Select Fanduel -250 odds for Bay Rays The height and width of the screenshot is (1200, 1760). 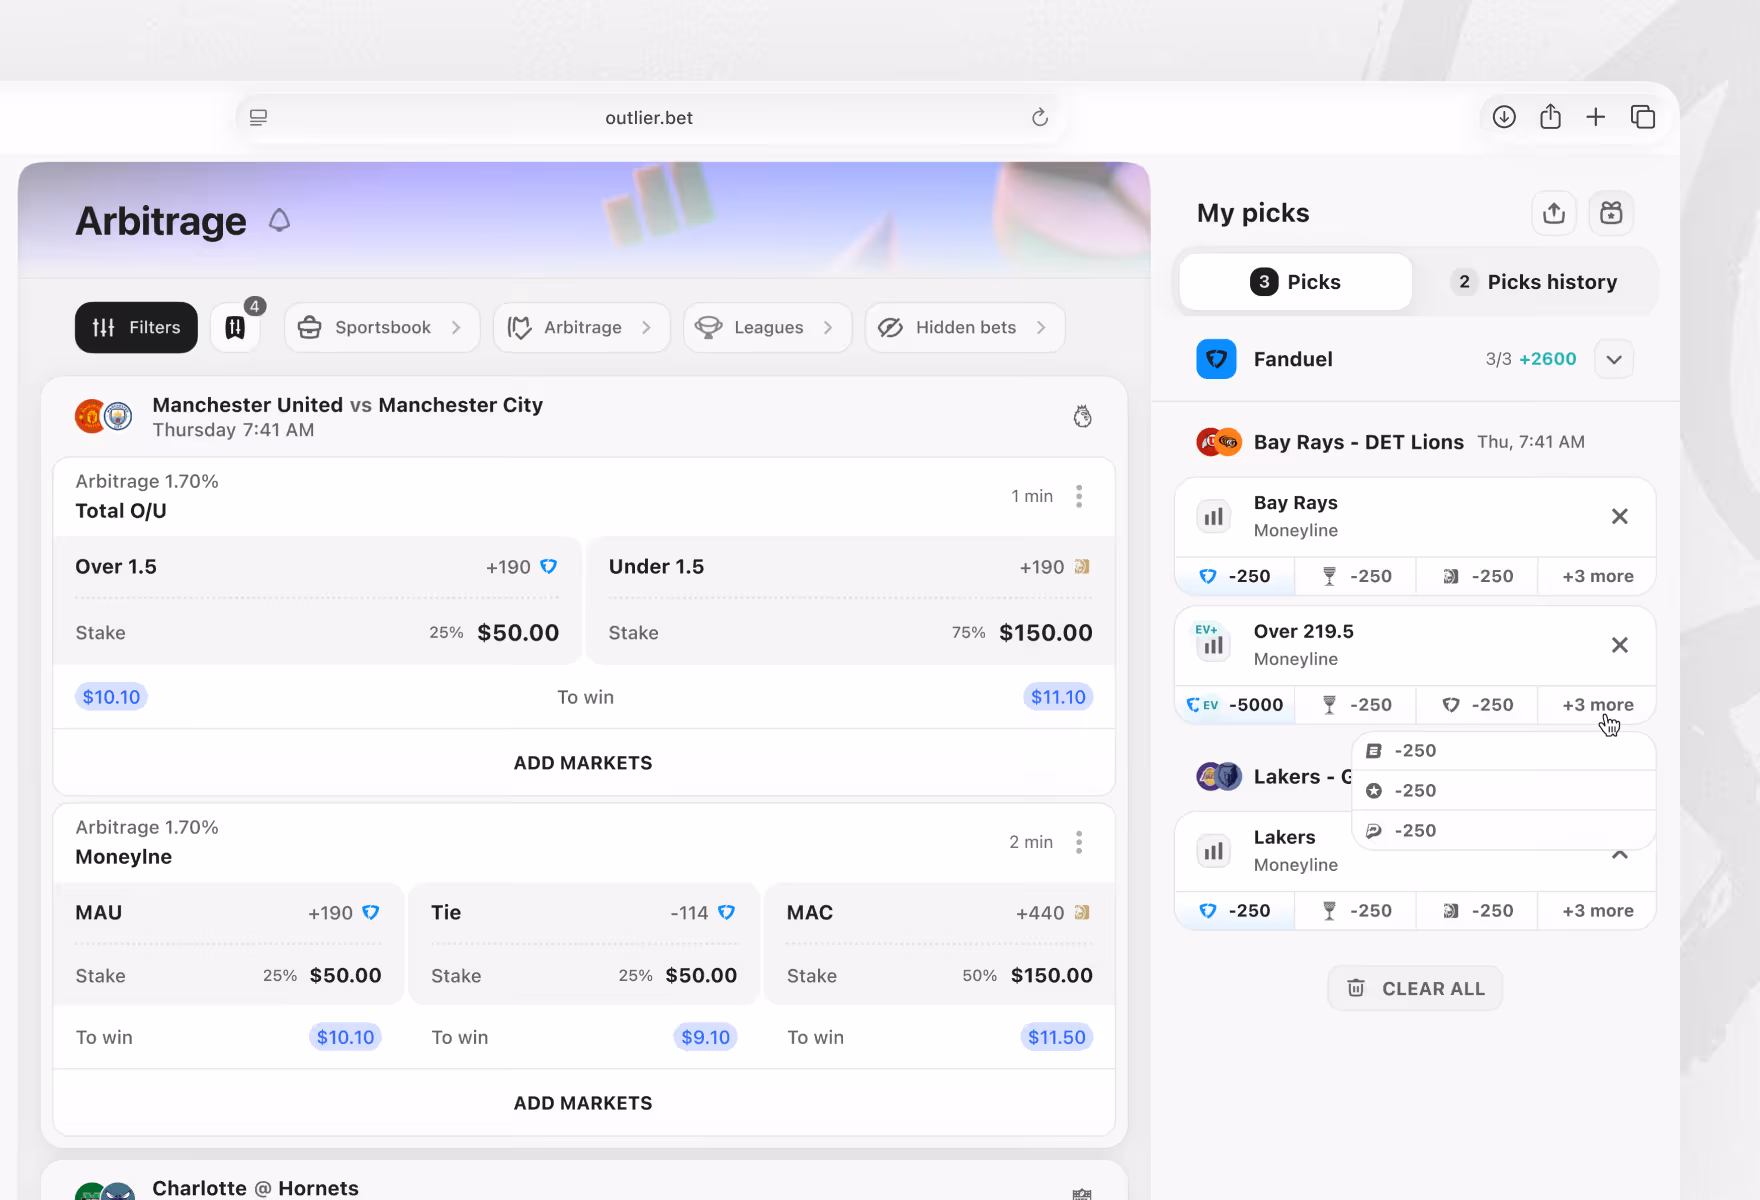[1235, 576]
